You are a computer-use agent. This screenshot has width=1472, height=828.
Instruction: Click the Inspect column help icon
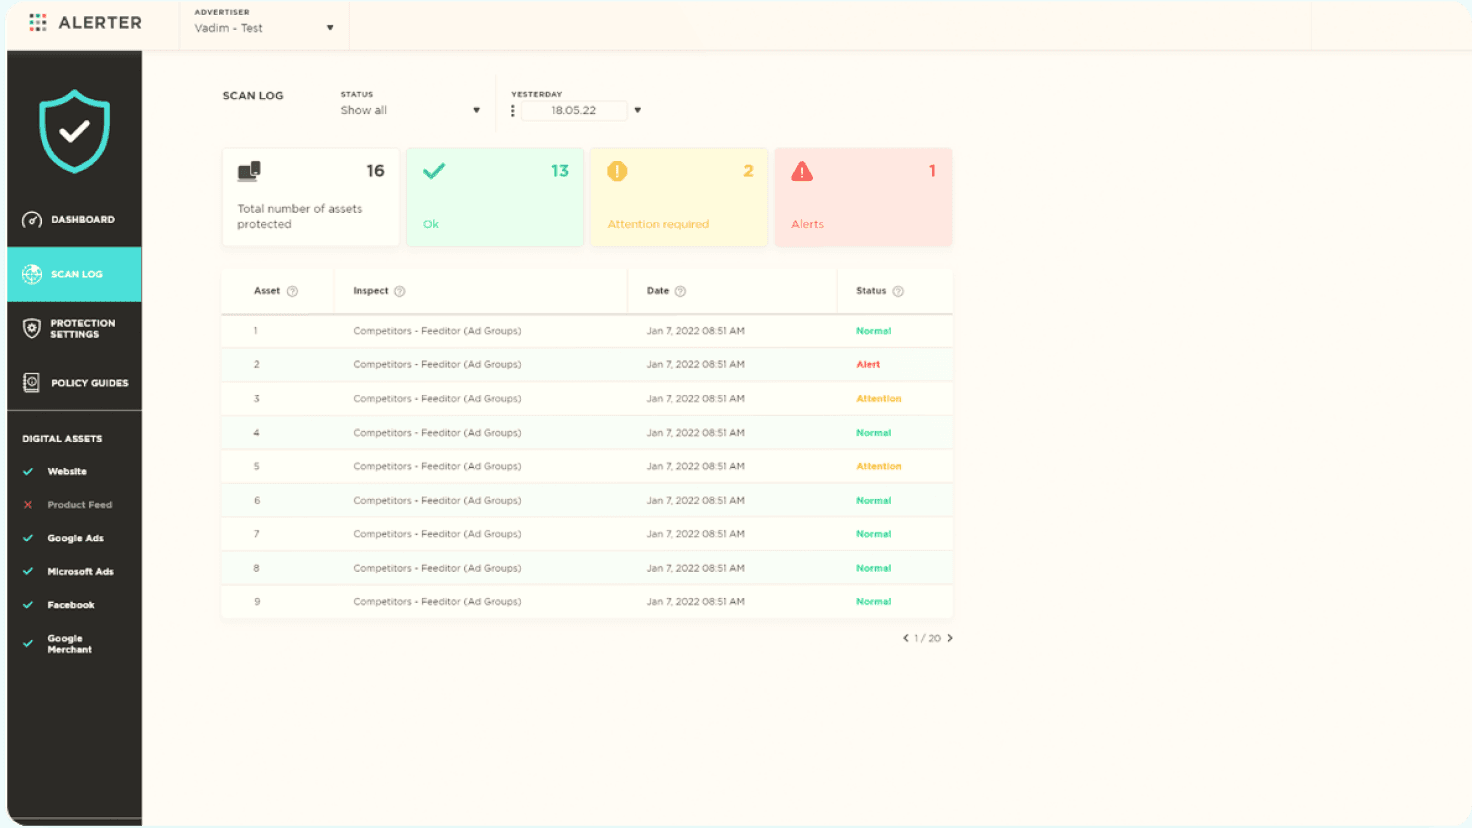tap(400, 291)
